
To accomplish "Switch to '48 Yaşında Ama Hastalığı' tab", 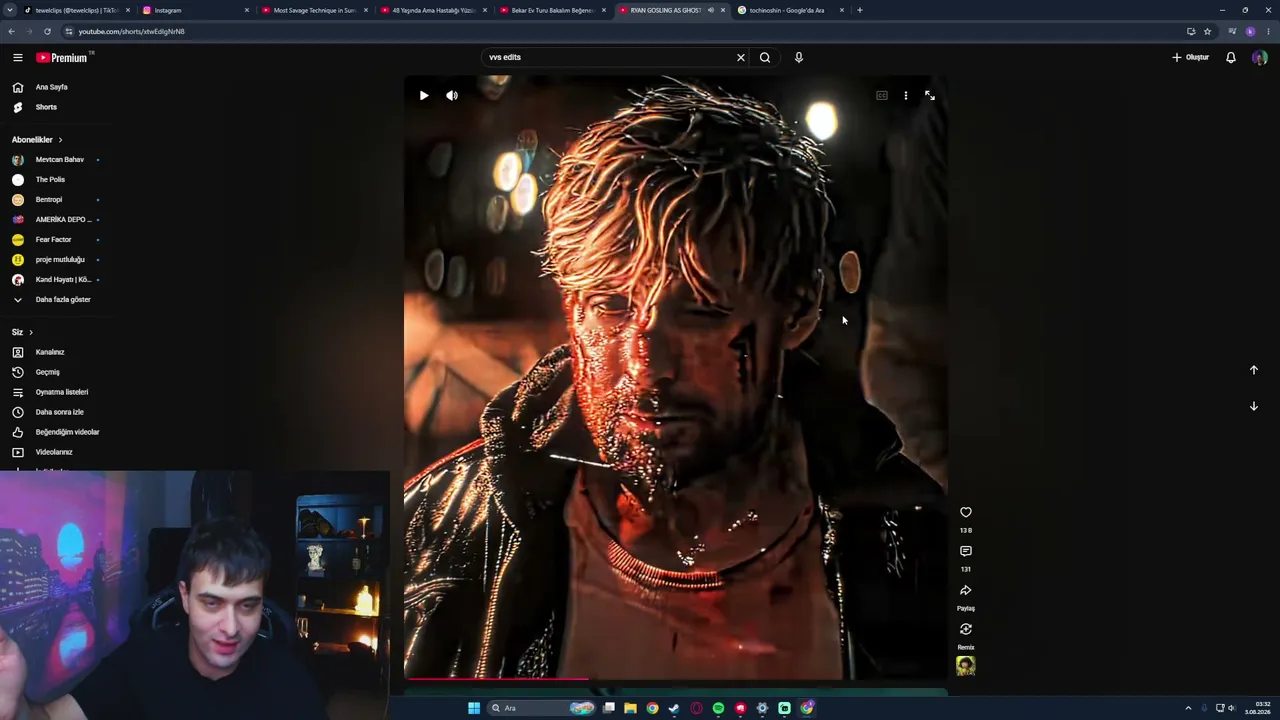I will pyautogui.click(x=433, y=10).
